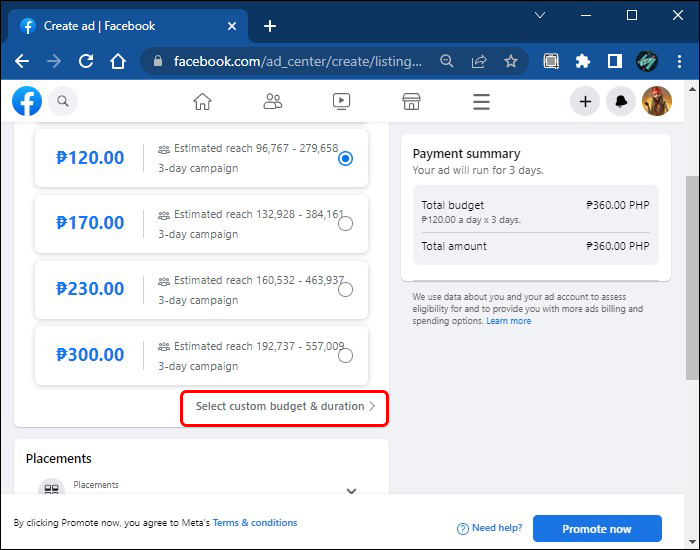Click the ₱170.00 price text
Screen dimensions: 700x550
point(90,223)
